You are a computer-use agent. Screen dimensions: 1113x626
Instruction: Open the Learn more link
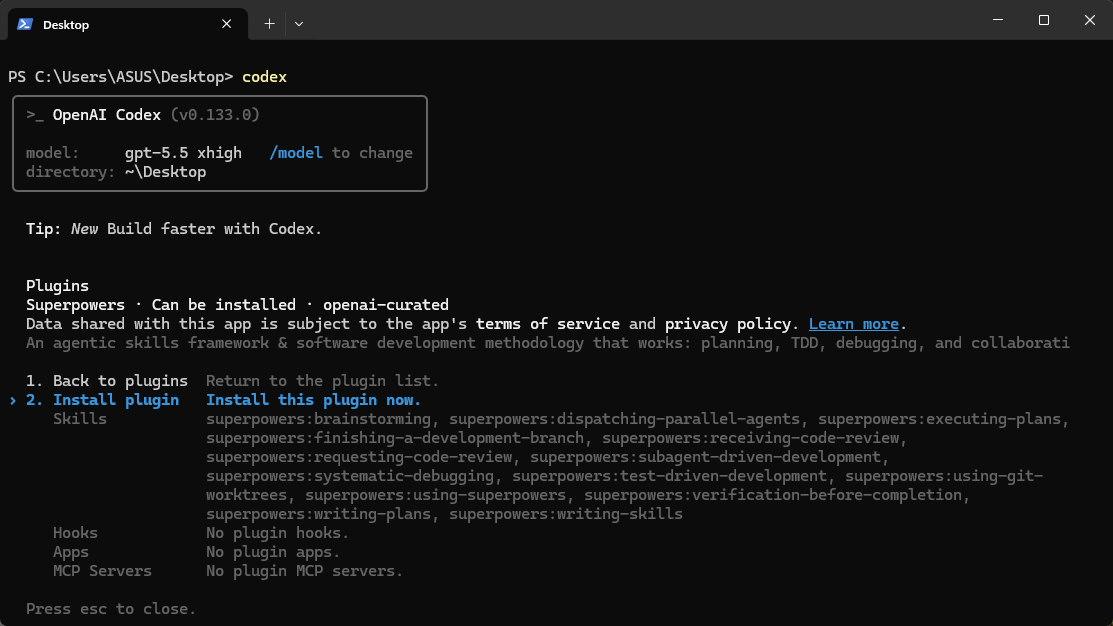point(853,324)
